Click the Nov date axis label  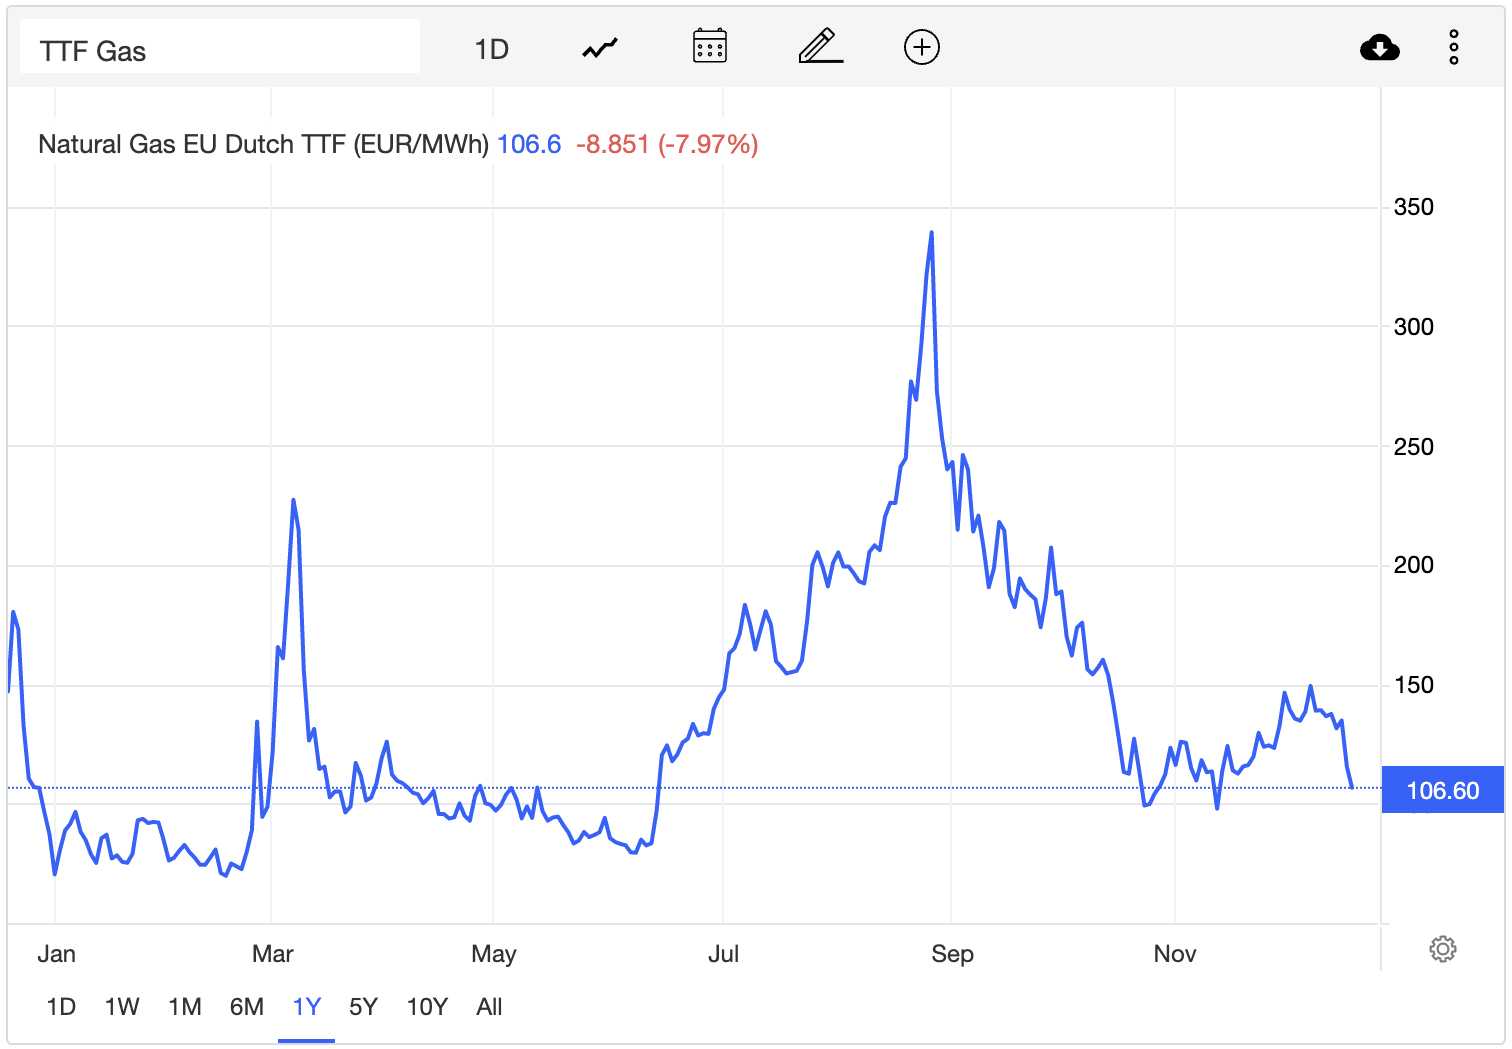tap(1175, 954)
